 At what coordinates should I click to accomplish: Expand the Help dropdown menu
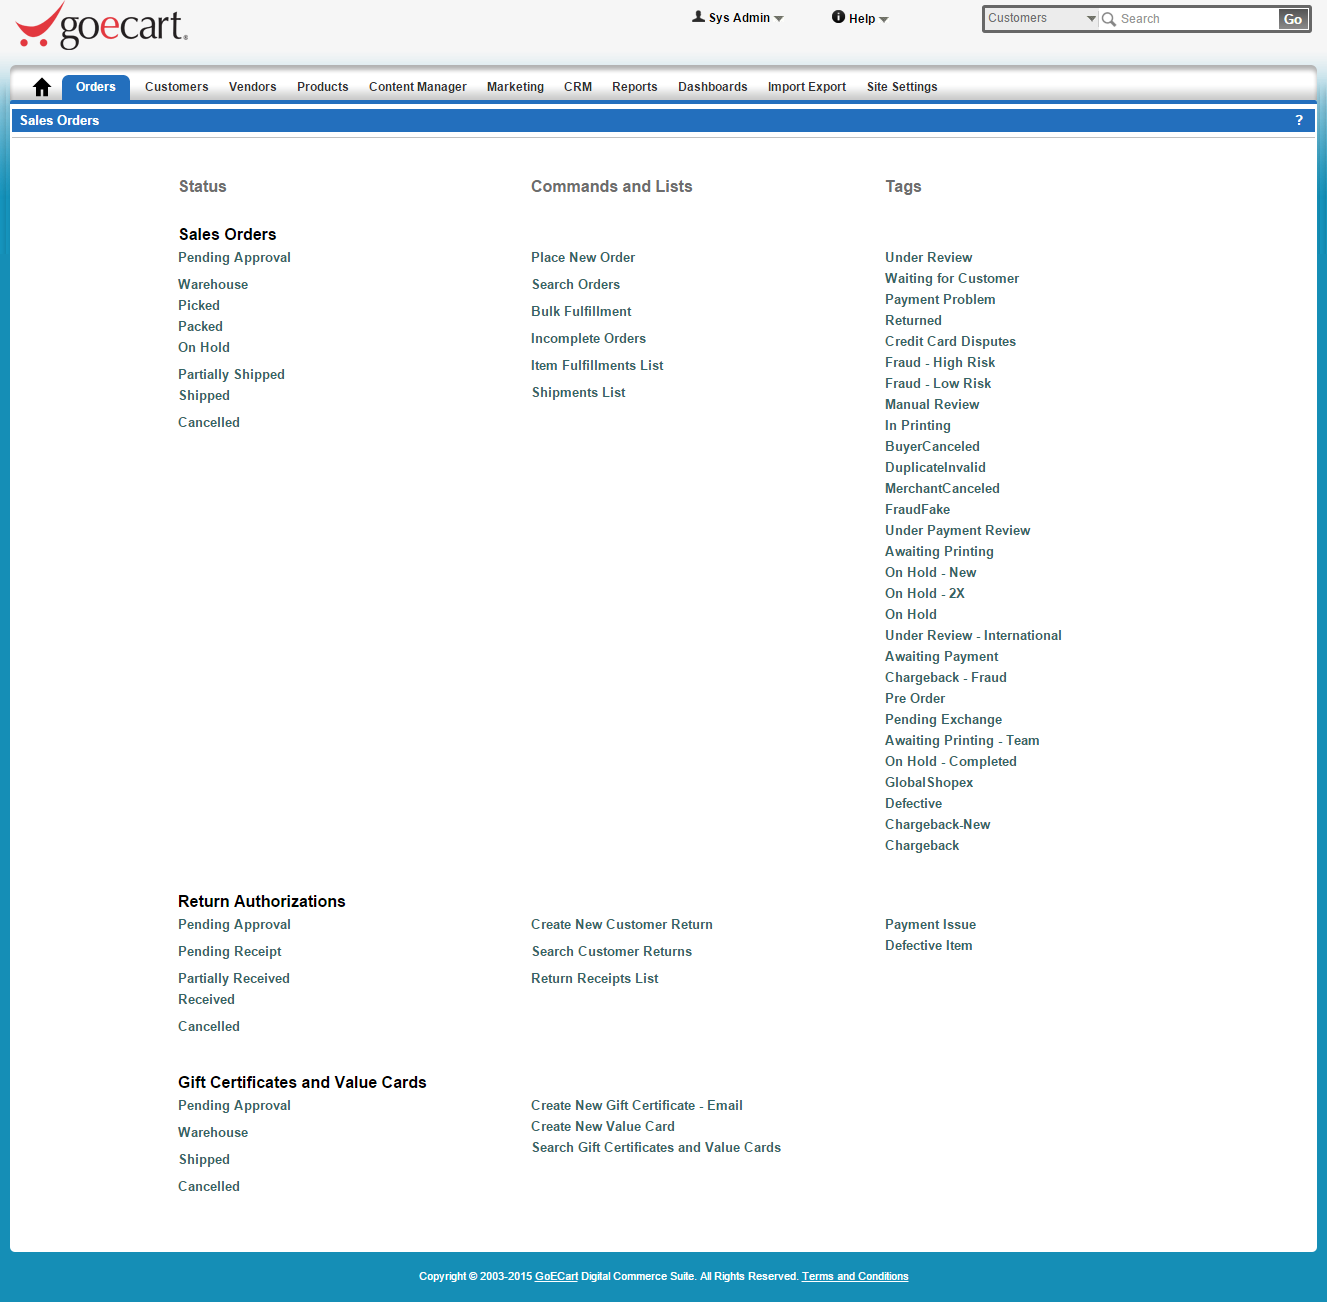(860, 18)
